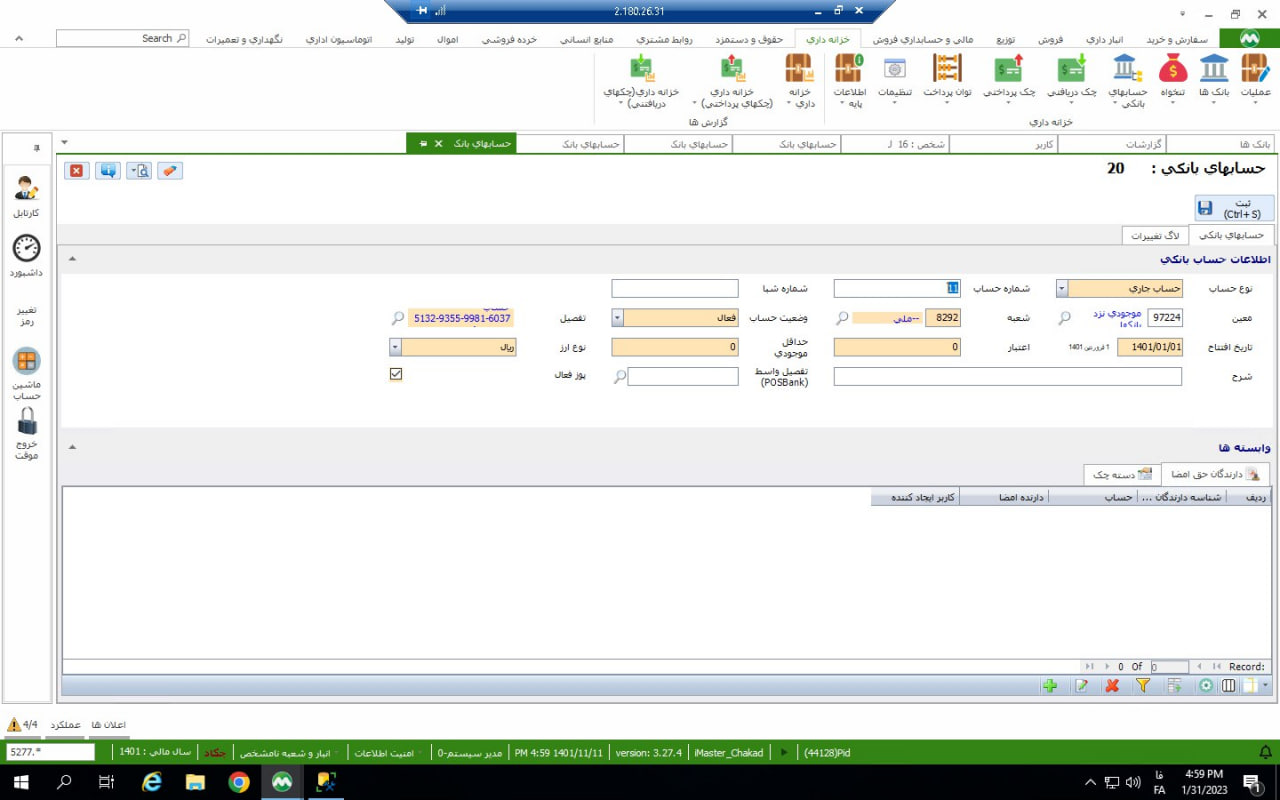This screenshot has width=1280, height=800.
Task: Click the yellow funnel filter icon
Action: click(1143, 686)
